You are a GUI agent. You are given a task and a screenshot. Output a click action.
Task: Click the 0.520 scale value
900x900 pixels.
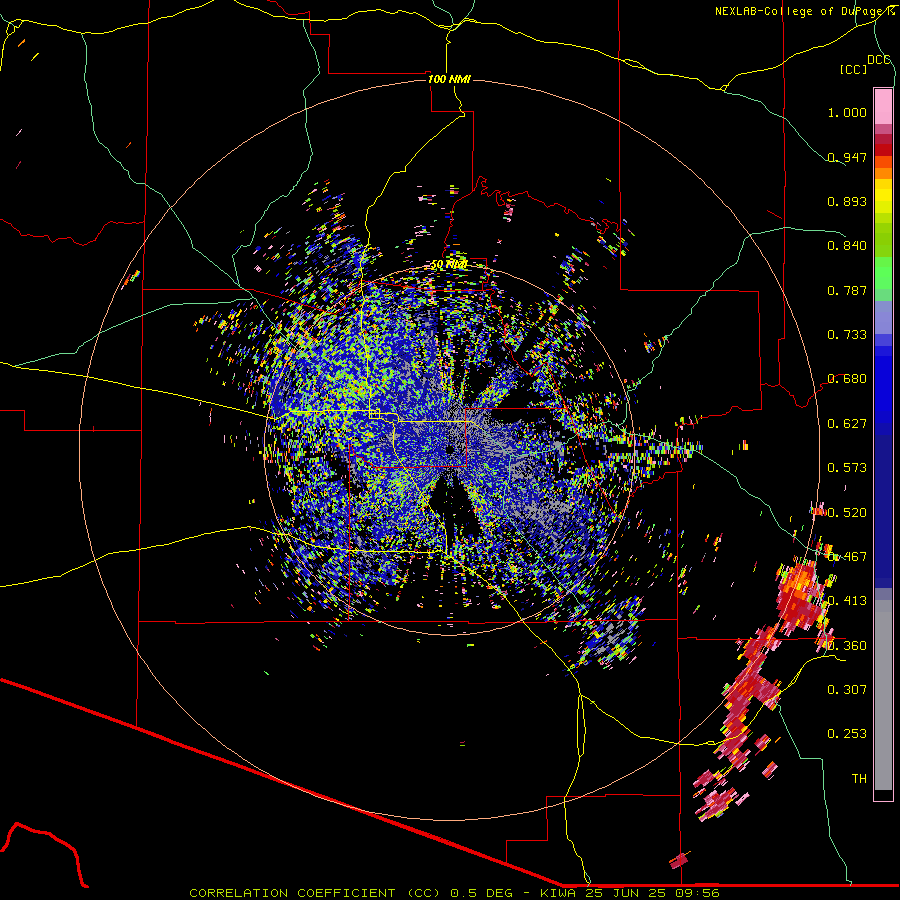click(x=847, y=513)
